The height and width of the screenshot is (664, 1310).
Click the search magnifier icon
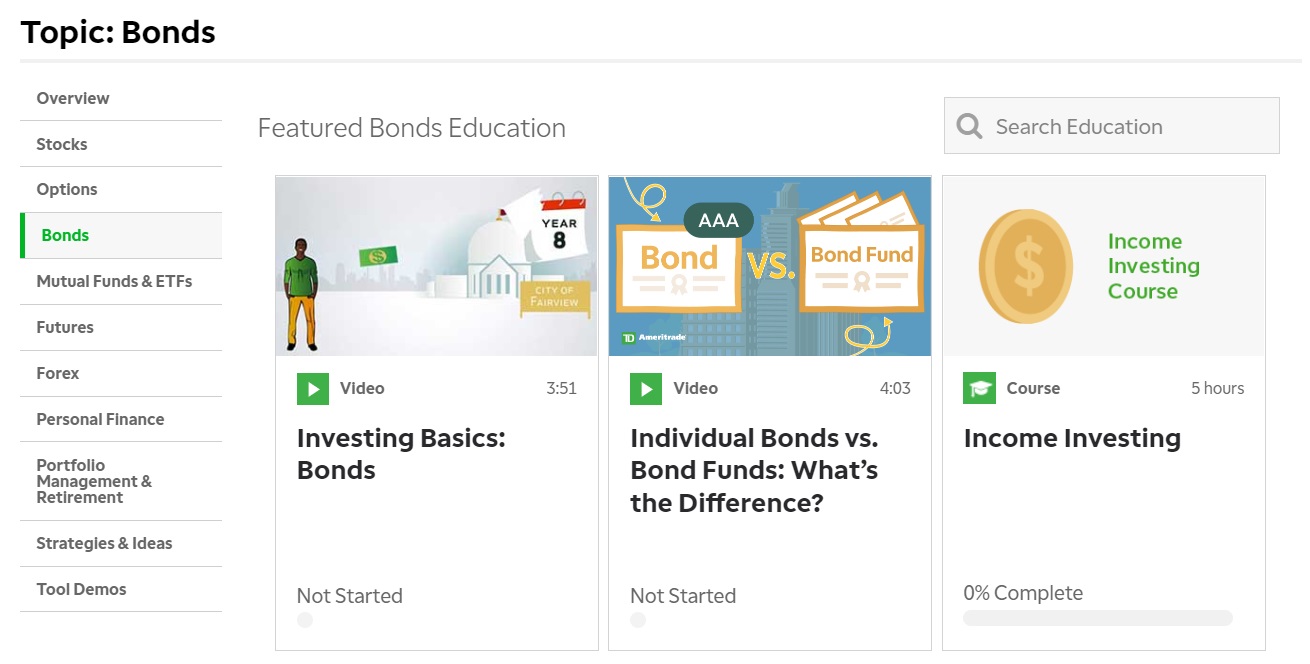[x=969, y=126]
